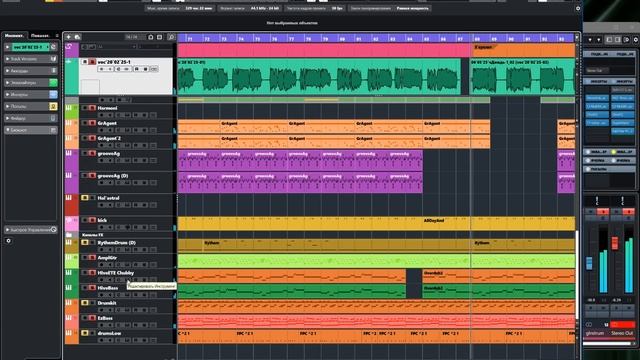Click the mixer horizontal scrollbar
The height and width of the screenshot is (360, 640).
pos(607,344)
